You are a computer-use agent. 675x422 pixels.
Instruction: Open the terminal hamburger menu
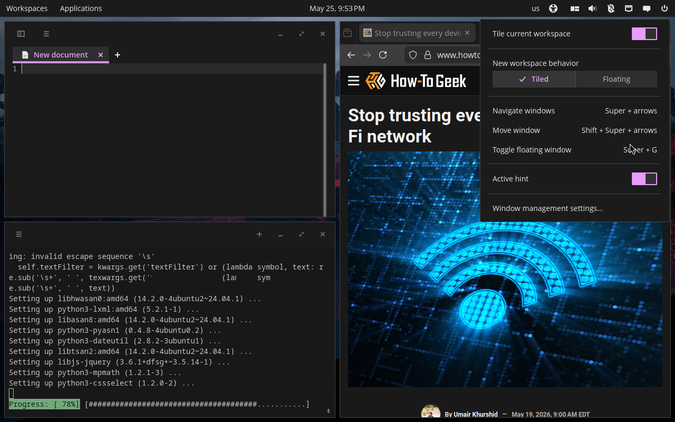[19, 234]
